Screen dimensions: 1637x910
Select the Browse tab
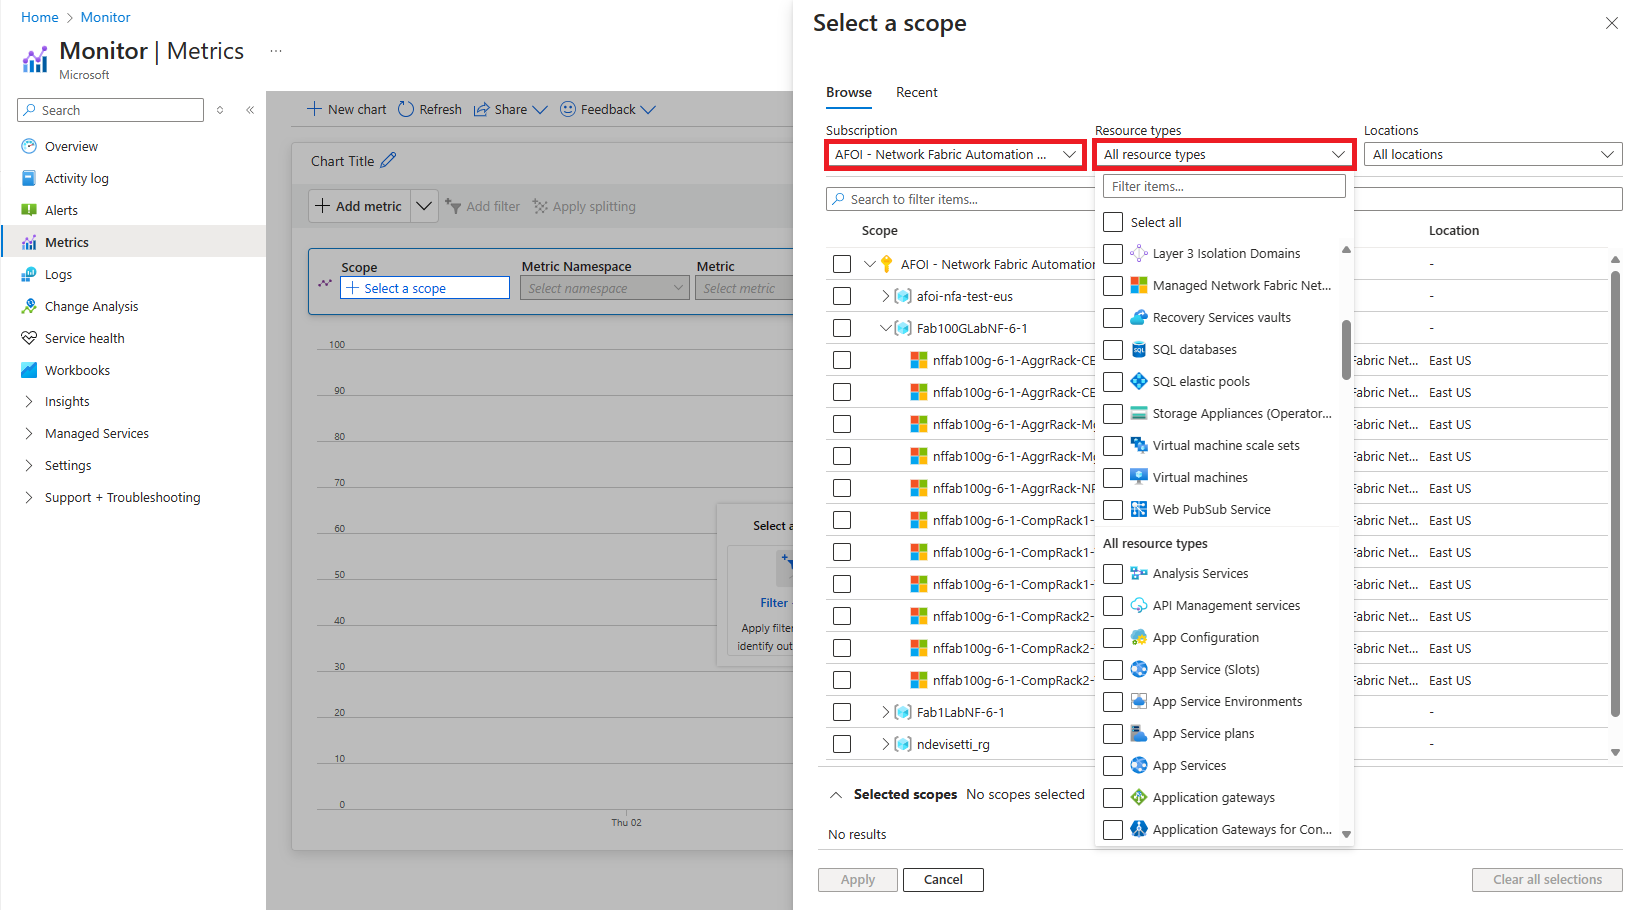(x=849, y=92)
